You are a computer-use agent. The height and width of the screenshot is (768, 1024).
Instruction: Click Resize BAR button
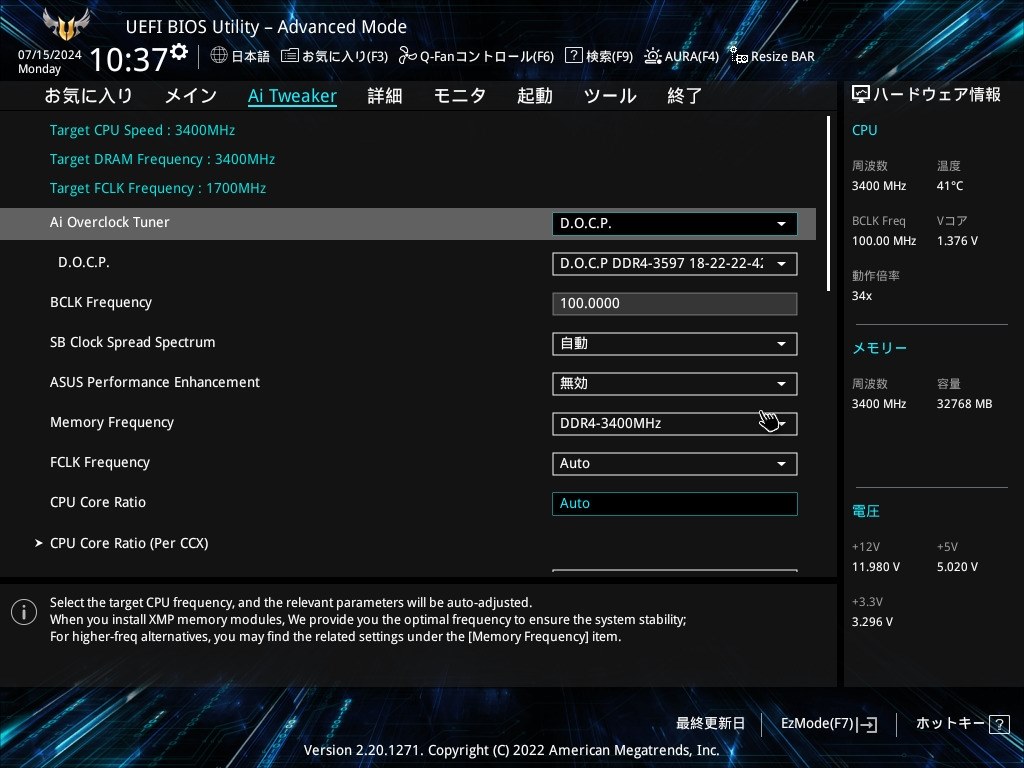click(772, 56)
